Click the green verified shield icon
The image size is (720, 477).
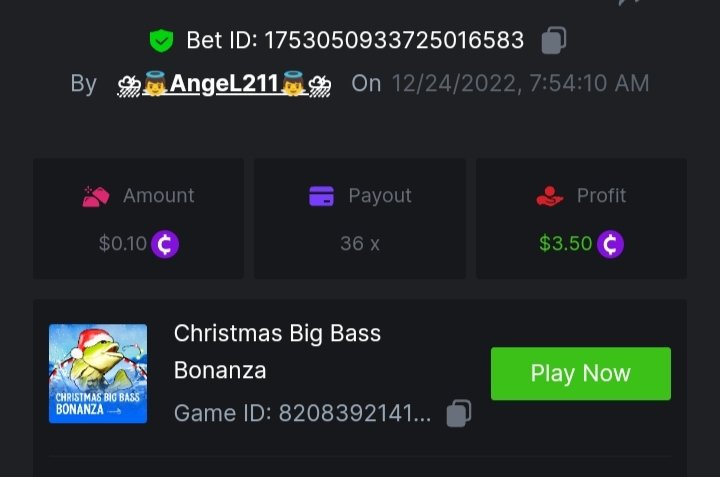click(161, 41)
